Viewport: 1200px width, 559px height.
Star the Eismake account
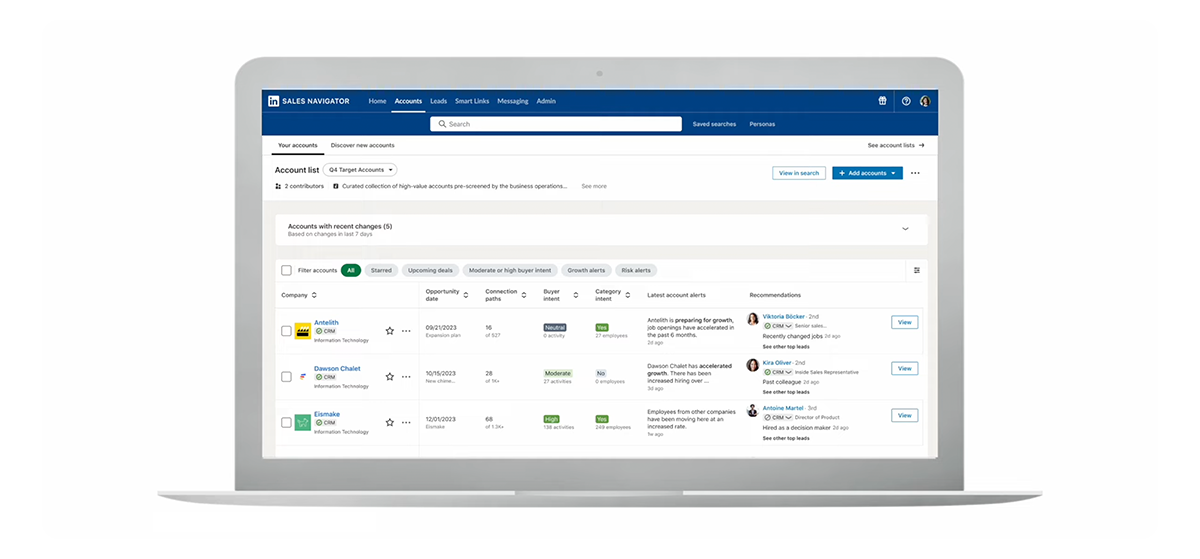pos(390,422)
